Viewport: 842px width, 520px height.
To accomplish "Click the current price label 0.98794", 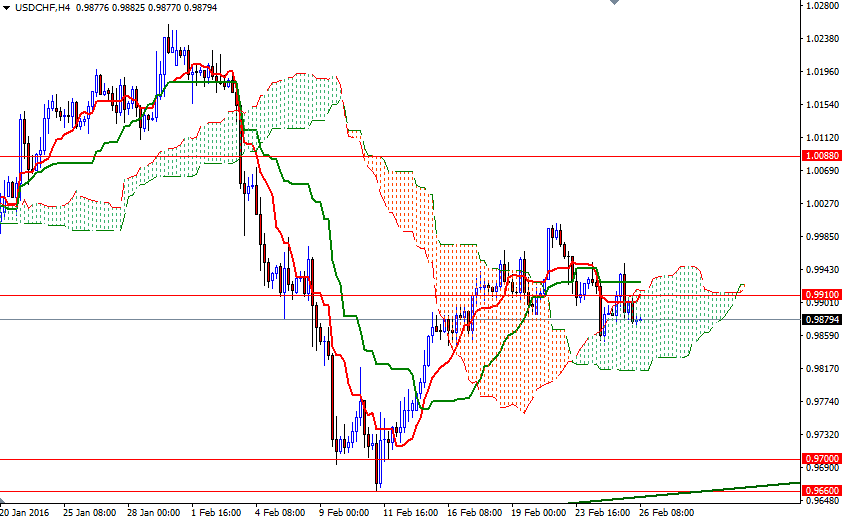I will click(821, 320).
